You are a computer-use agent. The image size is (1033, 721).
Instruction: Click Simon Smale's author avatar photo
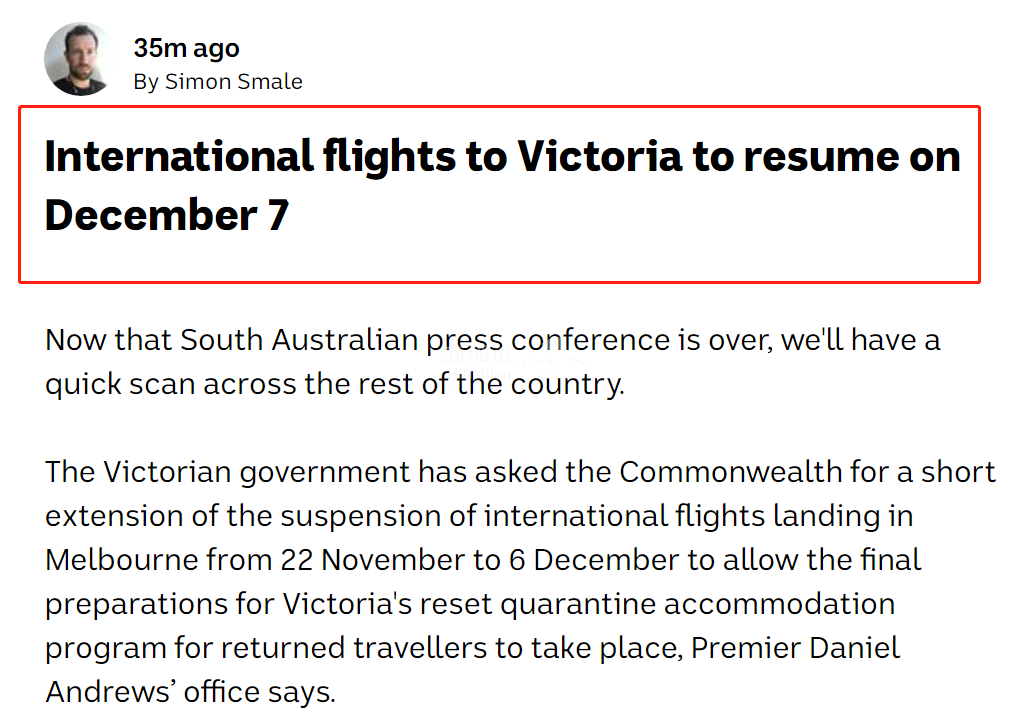(80, 60)
